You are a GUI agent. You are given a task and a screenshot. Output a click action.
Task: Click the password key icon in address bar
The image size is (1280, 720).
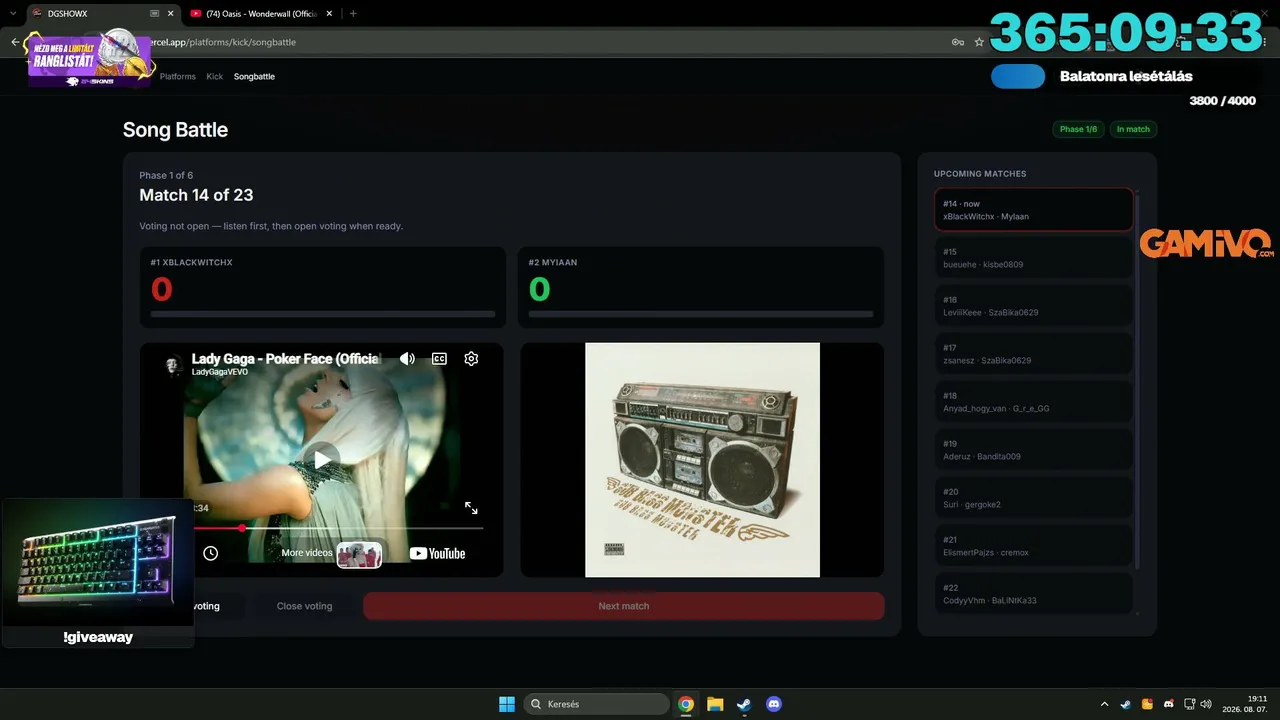click(x=958, y=42)
